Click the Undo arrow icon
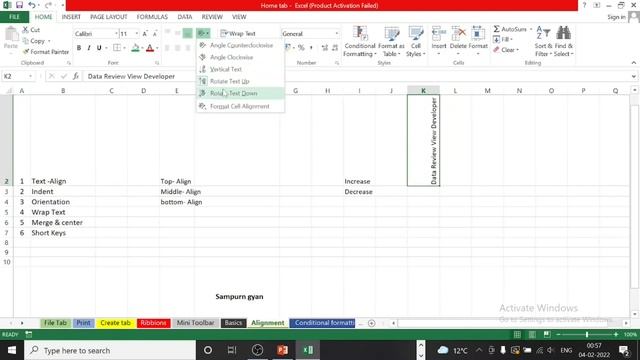Image resolution: width=640 pixels, height=360 pixels. (31, 5)
